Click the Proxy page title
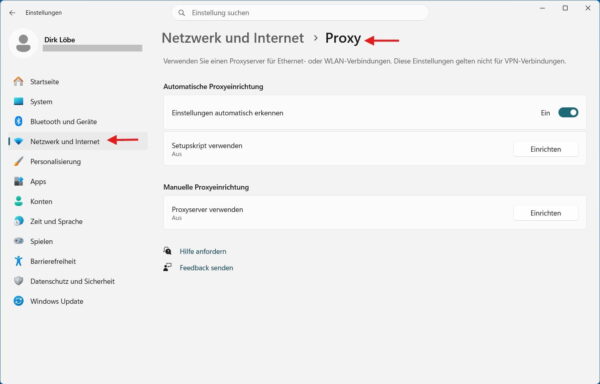600x384 pixels. point(343,38)
